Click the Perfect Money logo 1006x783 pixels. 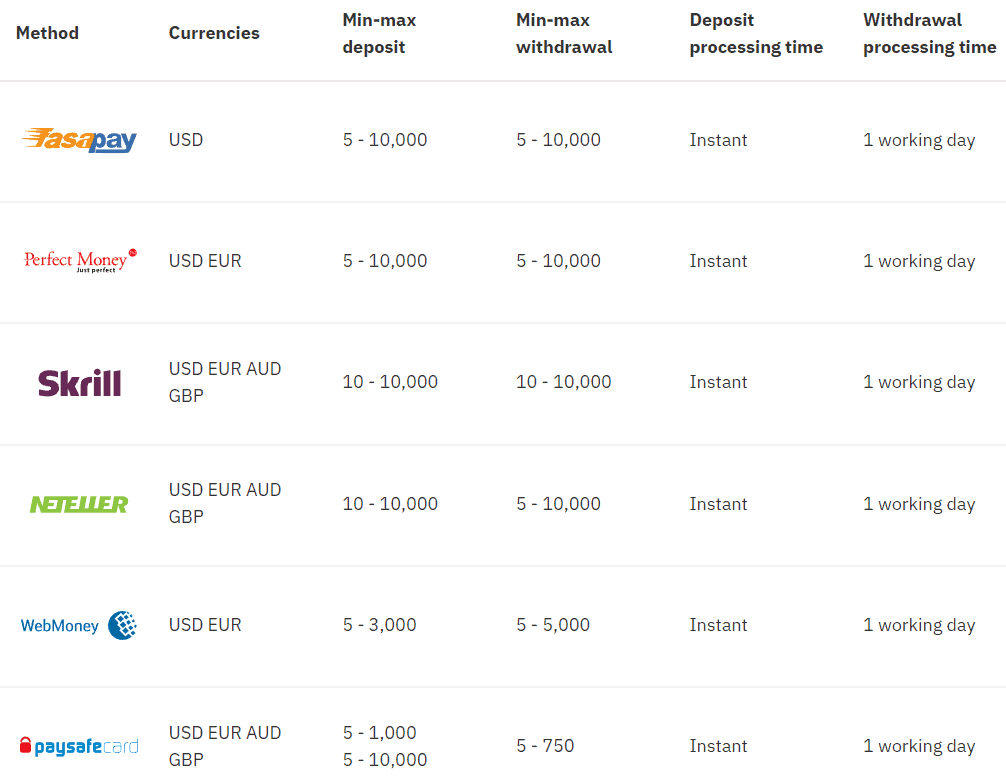[80, 261]
